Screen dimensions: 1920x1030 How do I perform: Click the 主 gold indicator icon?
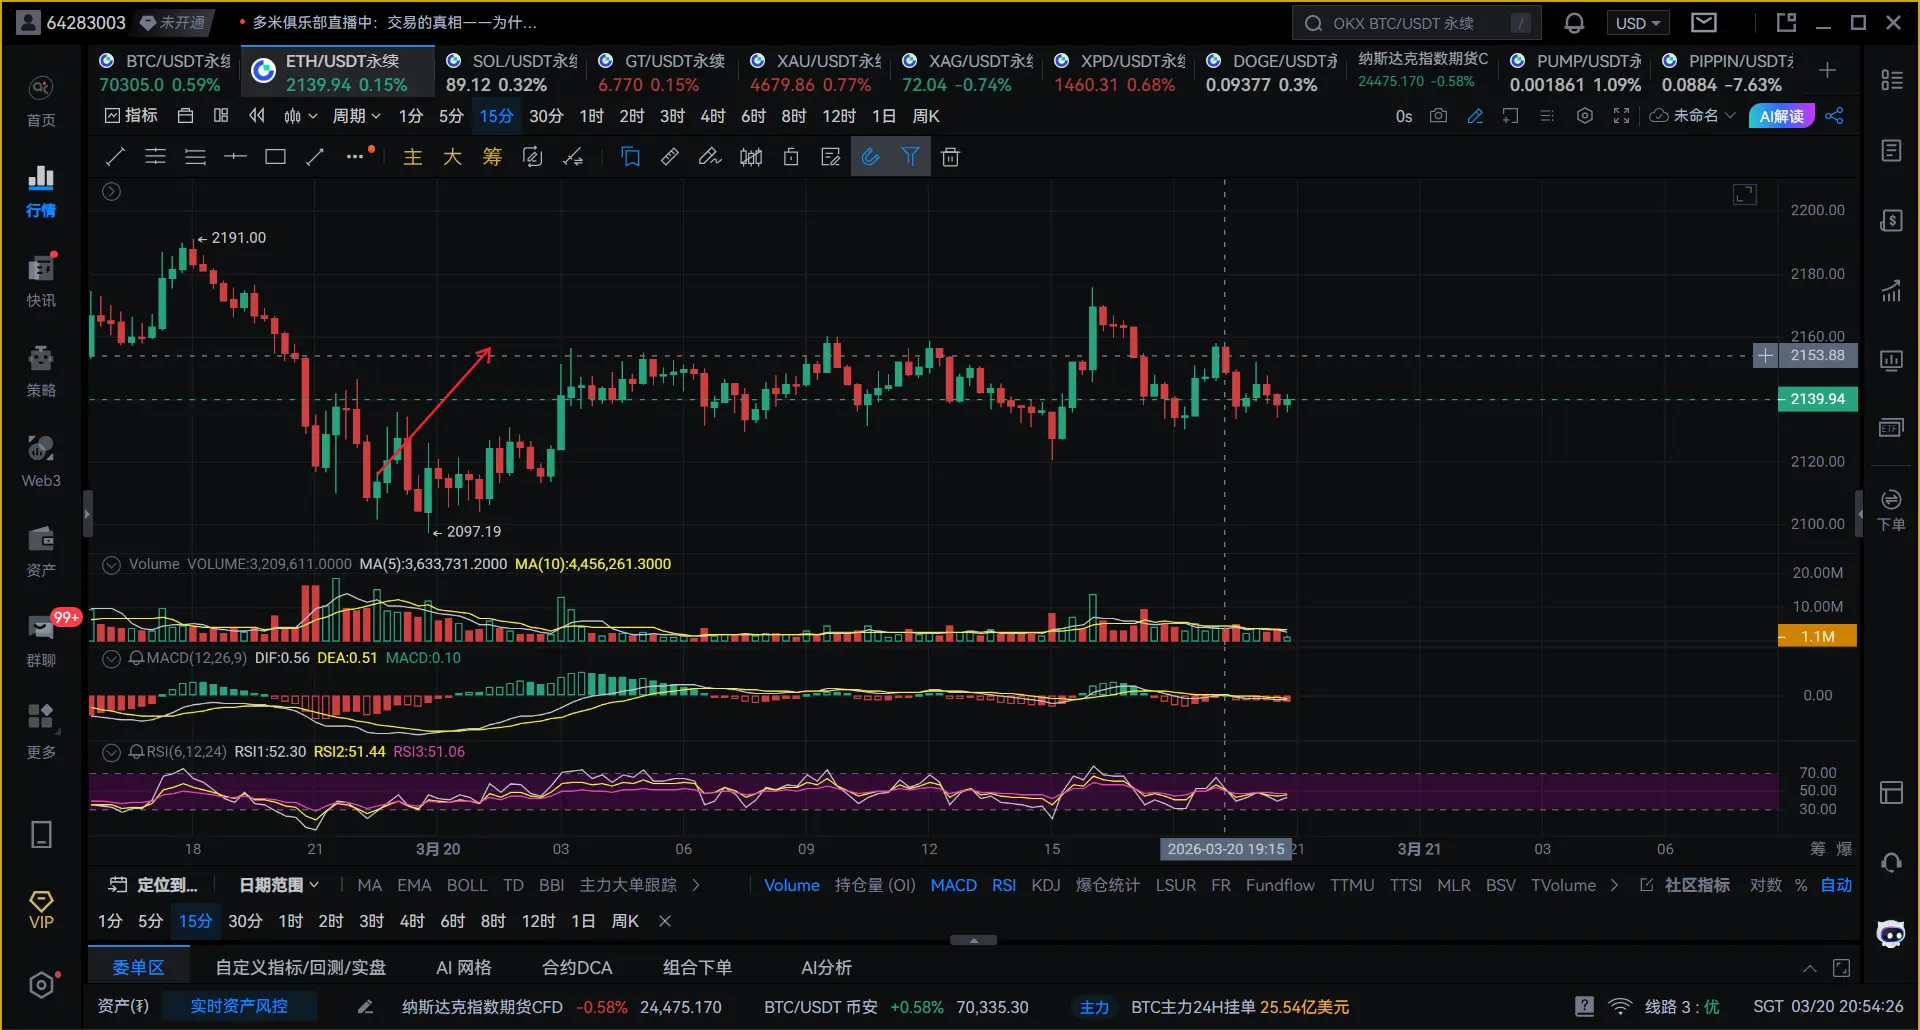(x=413, y=157)
